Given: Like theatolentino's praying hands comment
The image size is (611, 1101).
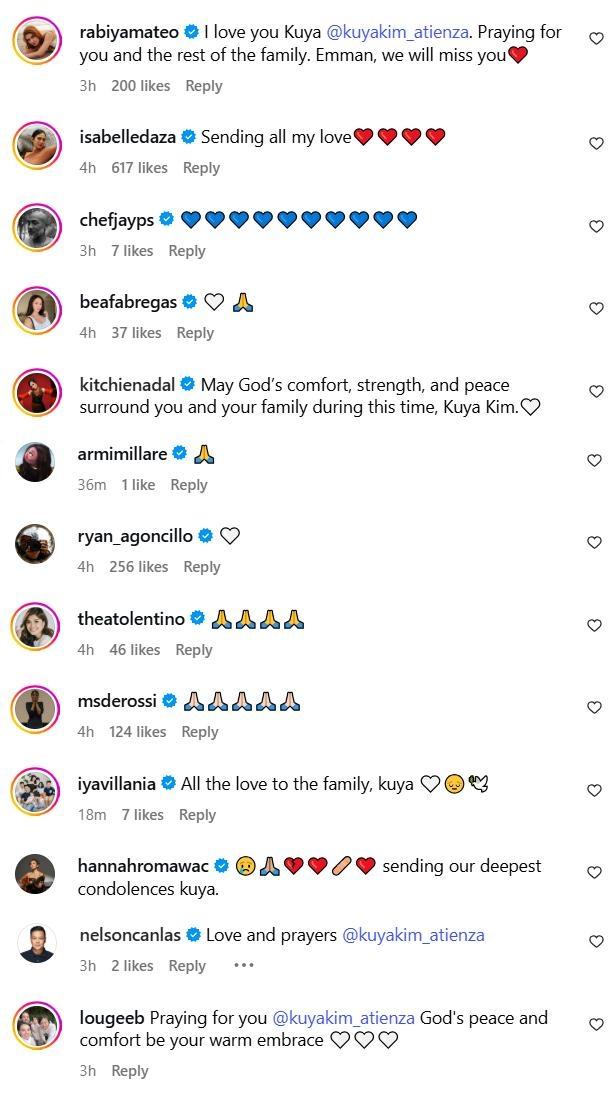Looking at the screenshot, I should [596, 626].
